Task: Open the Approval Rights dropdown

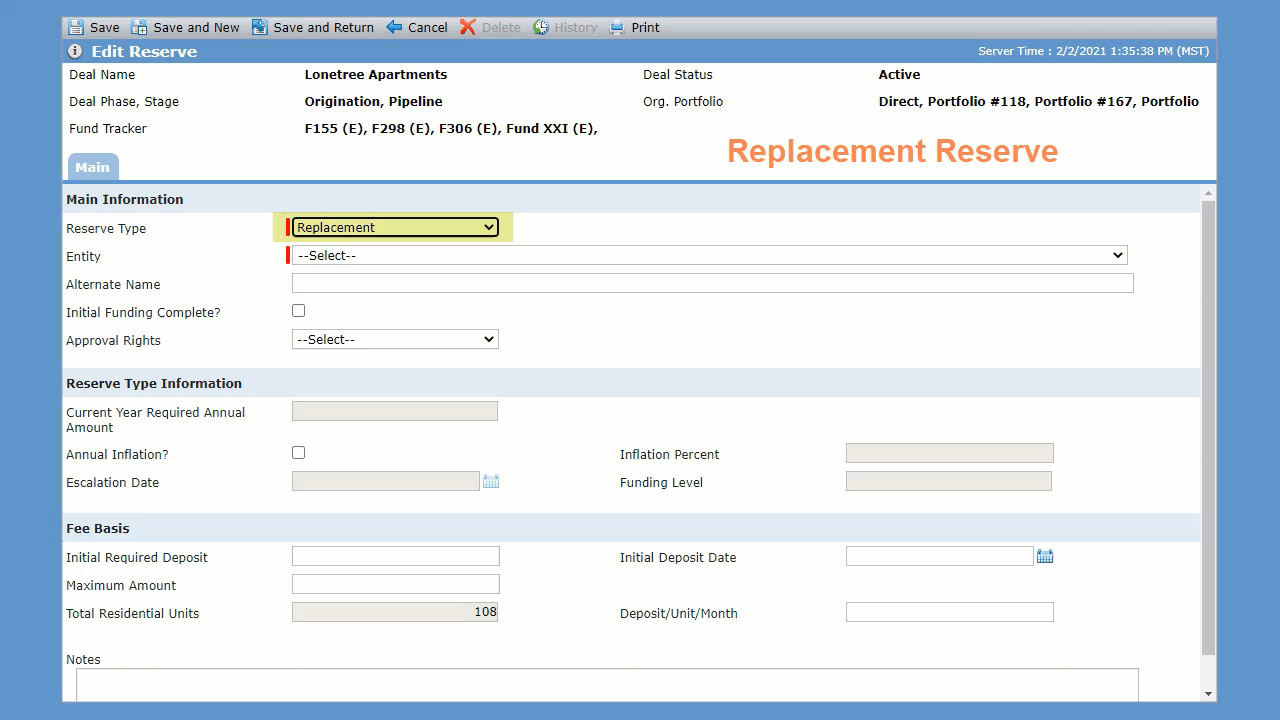Action: [x=395, y=339]
